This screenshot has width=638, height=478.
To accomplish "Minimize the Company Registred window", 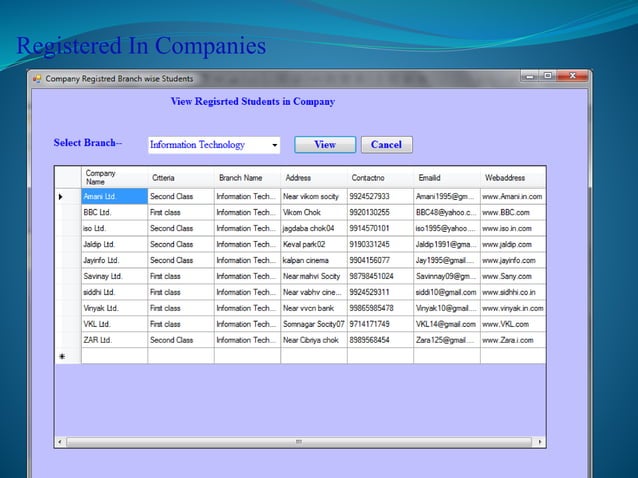I will tap(529, 77).
